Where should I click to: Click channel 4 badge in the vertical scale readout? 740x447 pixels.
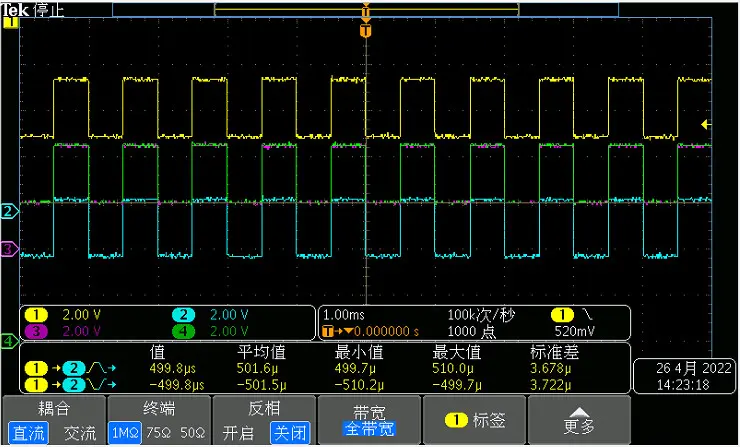[x=184, y=331]
